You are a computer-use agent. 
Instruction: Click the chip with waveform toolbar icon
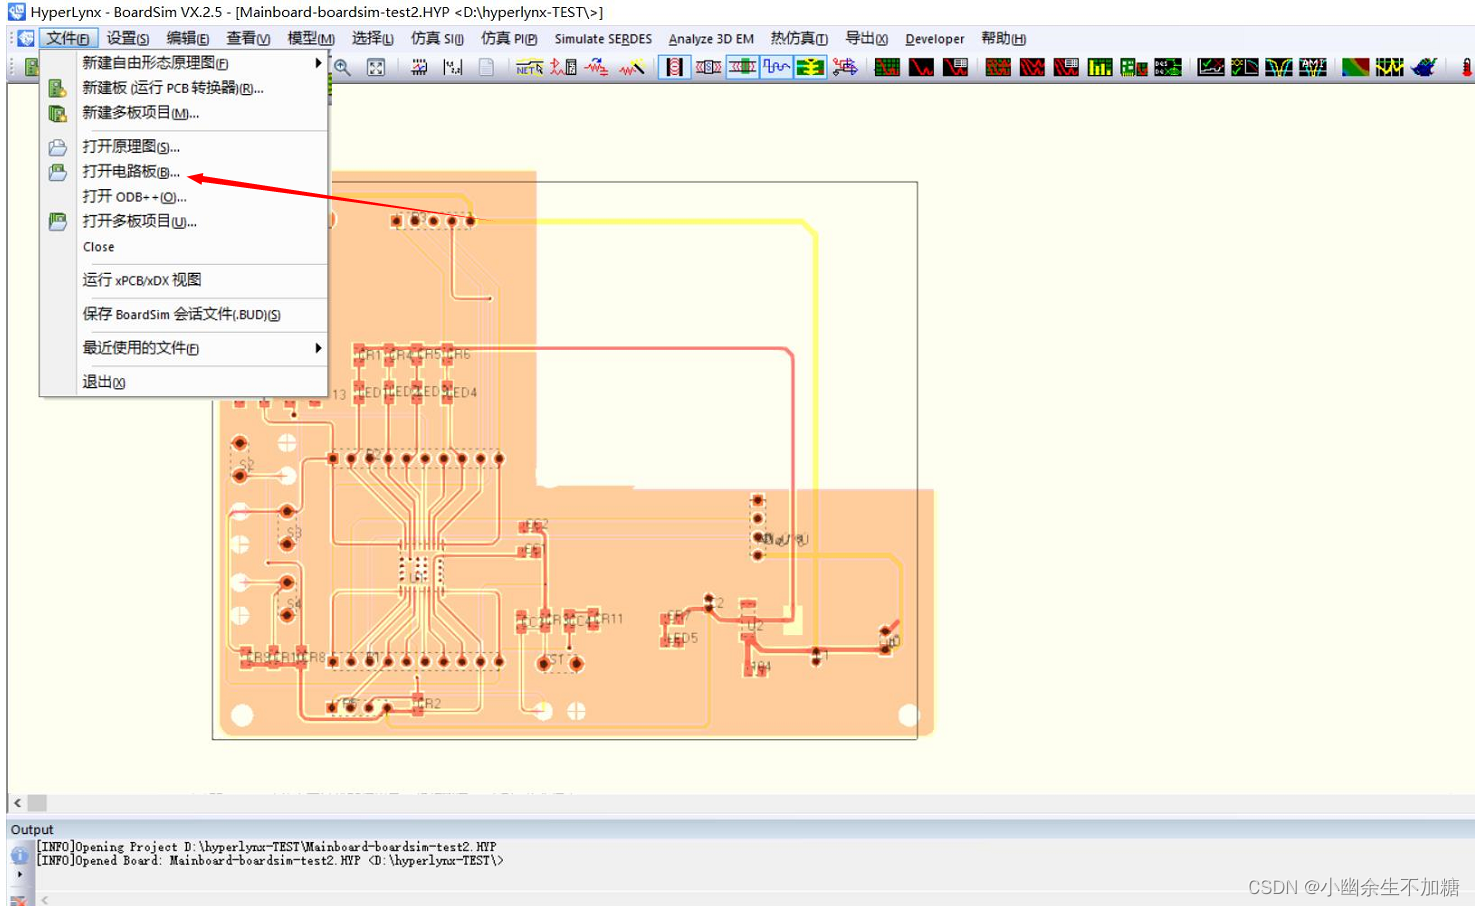[419, 67]
